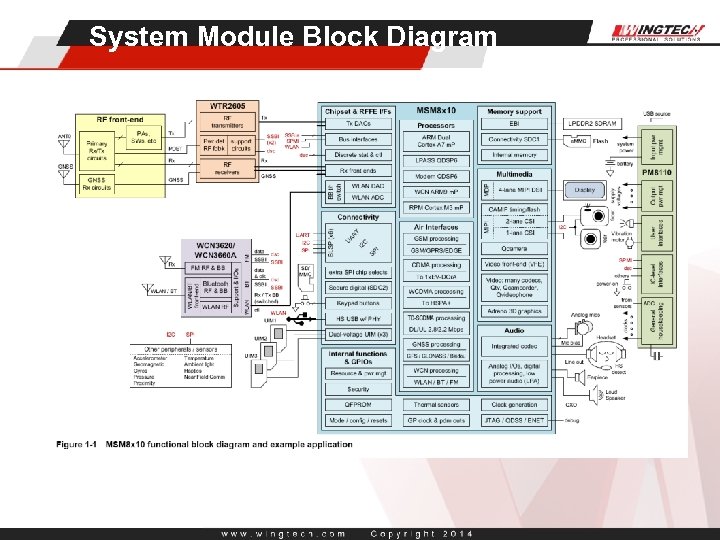Screen dimensions: 720x540
Task: Click the RPM Cortex M3 block
Action: coord(436,208)
